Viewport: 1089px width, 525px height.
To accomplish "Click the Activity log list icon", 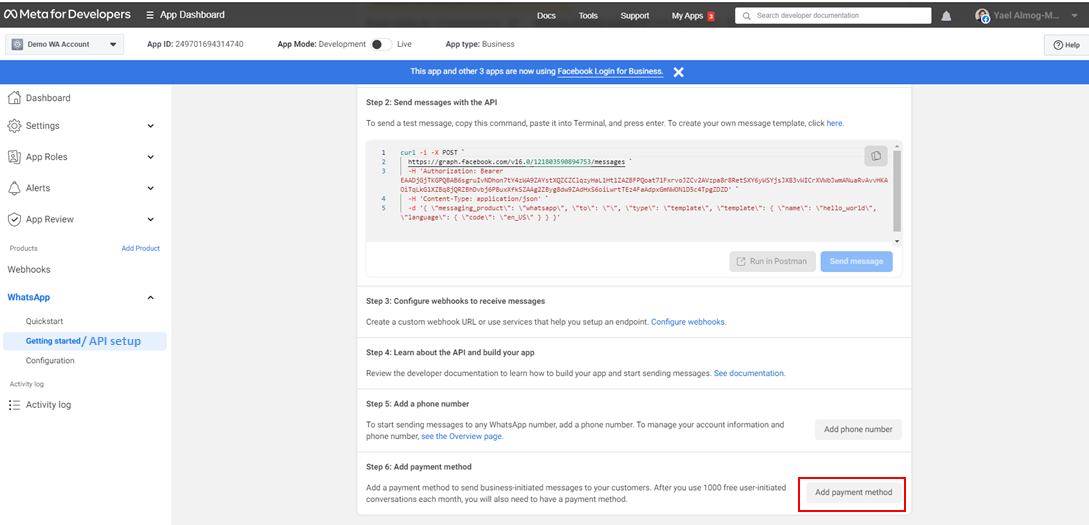I will pyautogui.click(x=14, y=405).
